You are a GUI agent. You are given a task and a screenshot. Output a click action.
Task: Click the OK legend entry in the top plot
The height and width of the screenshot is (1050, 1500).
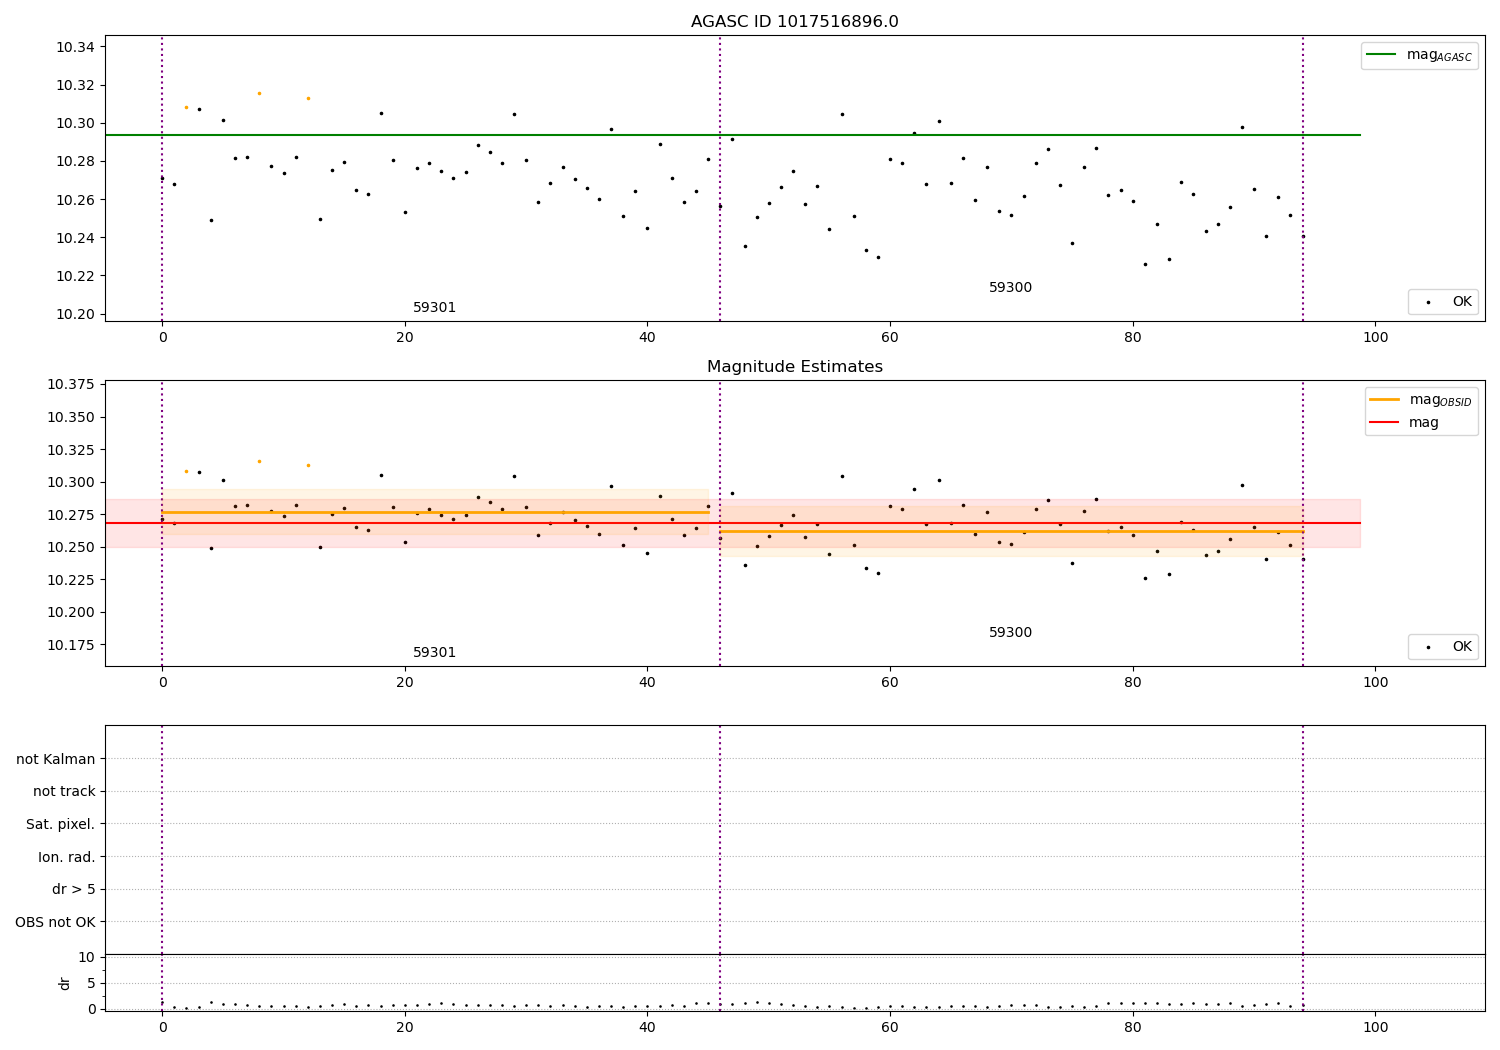coord(1444,302)
